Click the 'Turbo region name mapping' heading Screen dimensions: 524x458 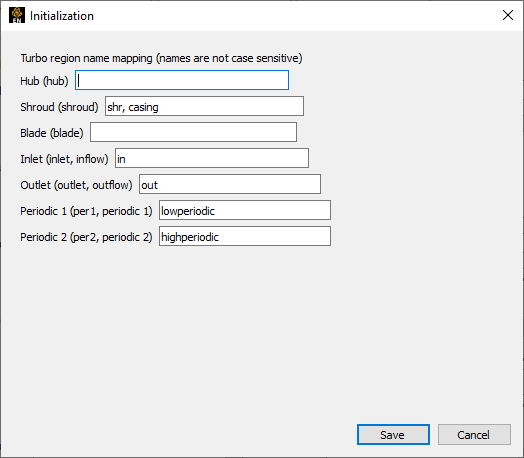(x=86, y=58)
